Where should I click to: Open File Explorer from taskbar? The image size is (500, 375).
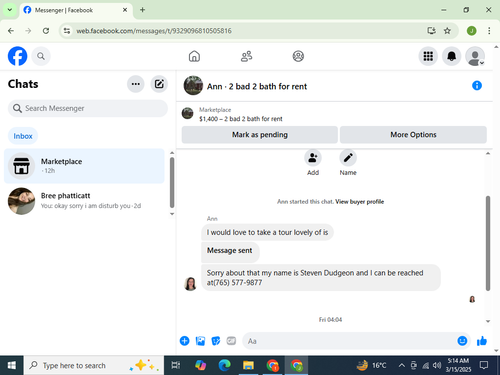click(248, 365)
